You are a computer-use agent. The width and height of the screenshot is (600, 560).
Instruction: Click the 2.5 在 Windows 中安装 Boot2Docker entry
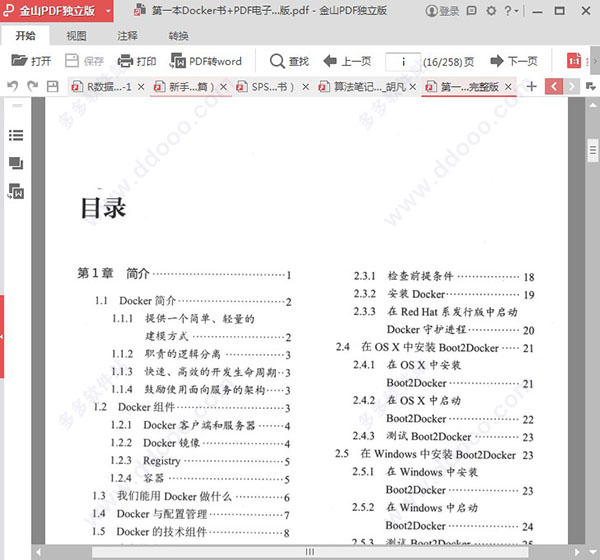[434, 454]
